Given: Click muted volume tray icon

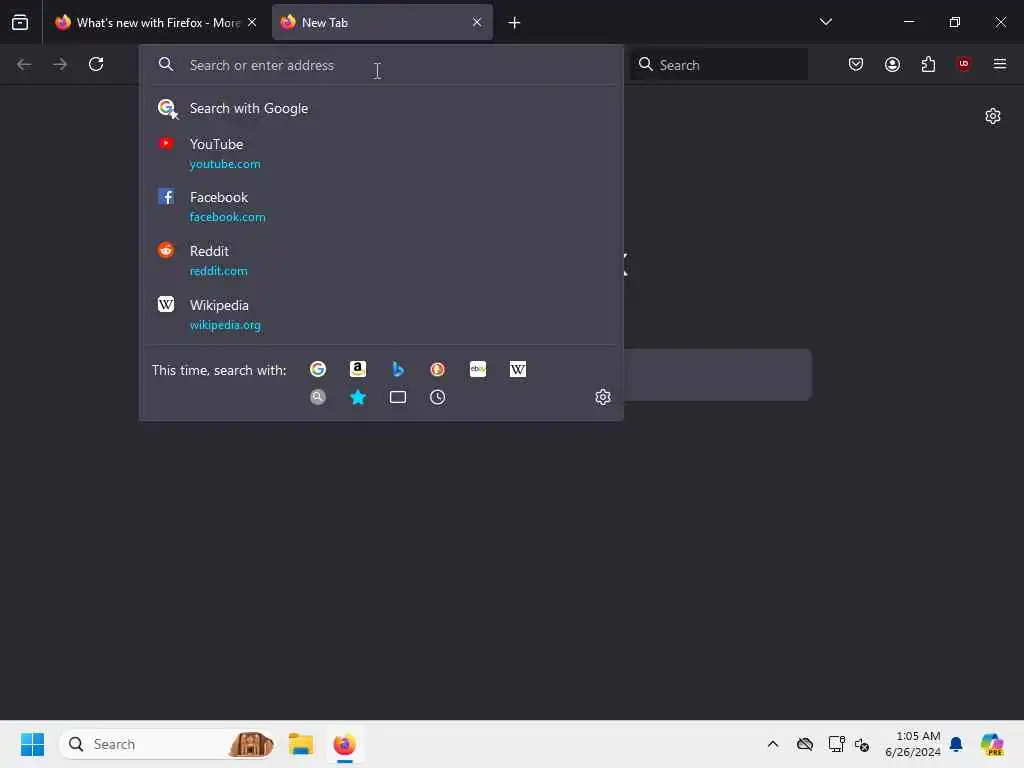Looking at the screenshot, I should pyautogui.click(x=862, y=744).
